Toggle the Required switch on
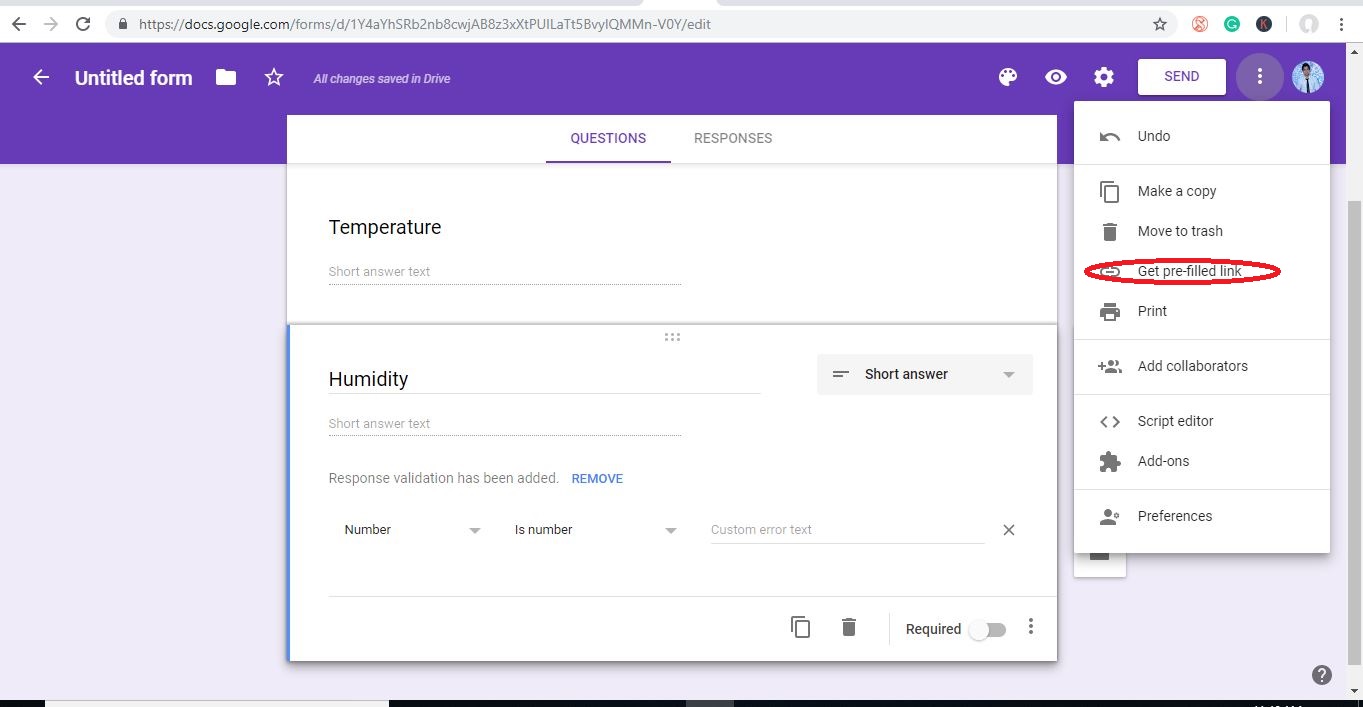This screenshot has width=1363, height=707. coord(988,629)
